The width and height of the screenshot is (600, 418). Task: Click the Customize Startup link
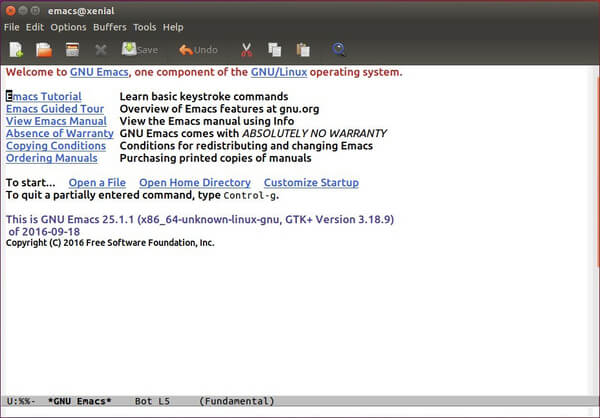(x=311, y=183)
